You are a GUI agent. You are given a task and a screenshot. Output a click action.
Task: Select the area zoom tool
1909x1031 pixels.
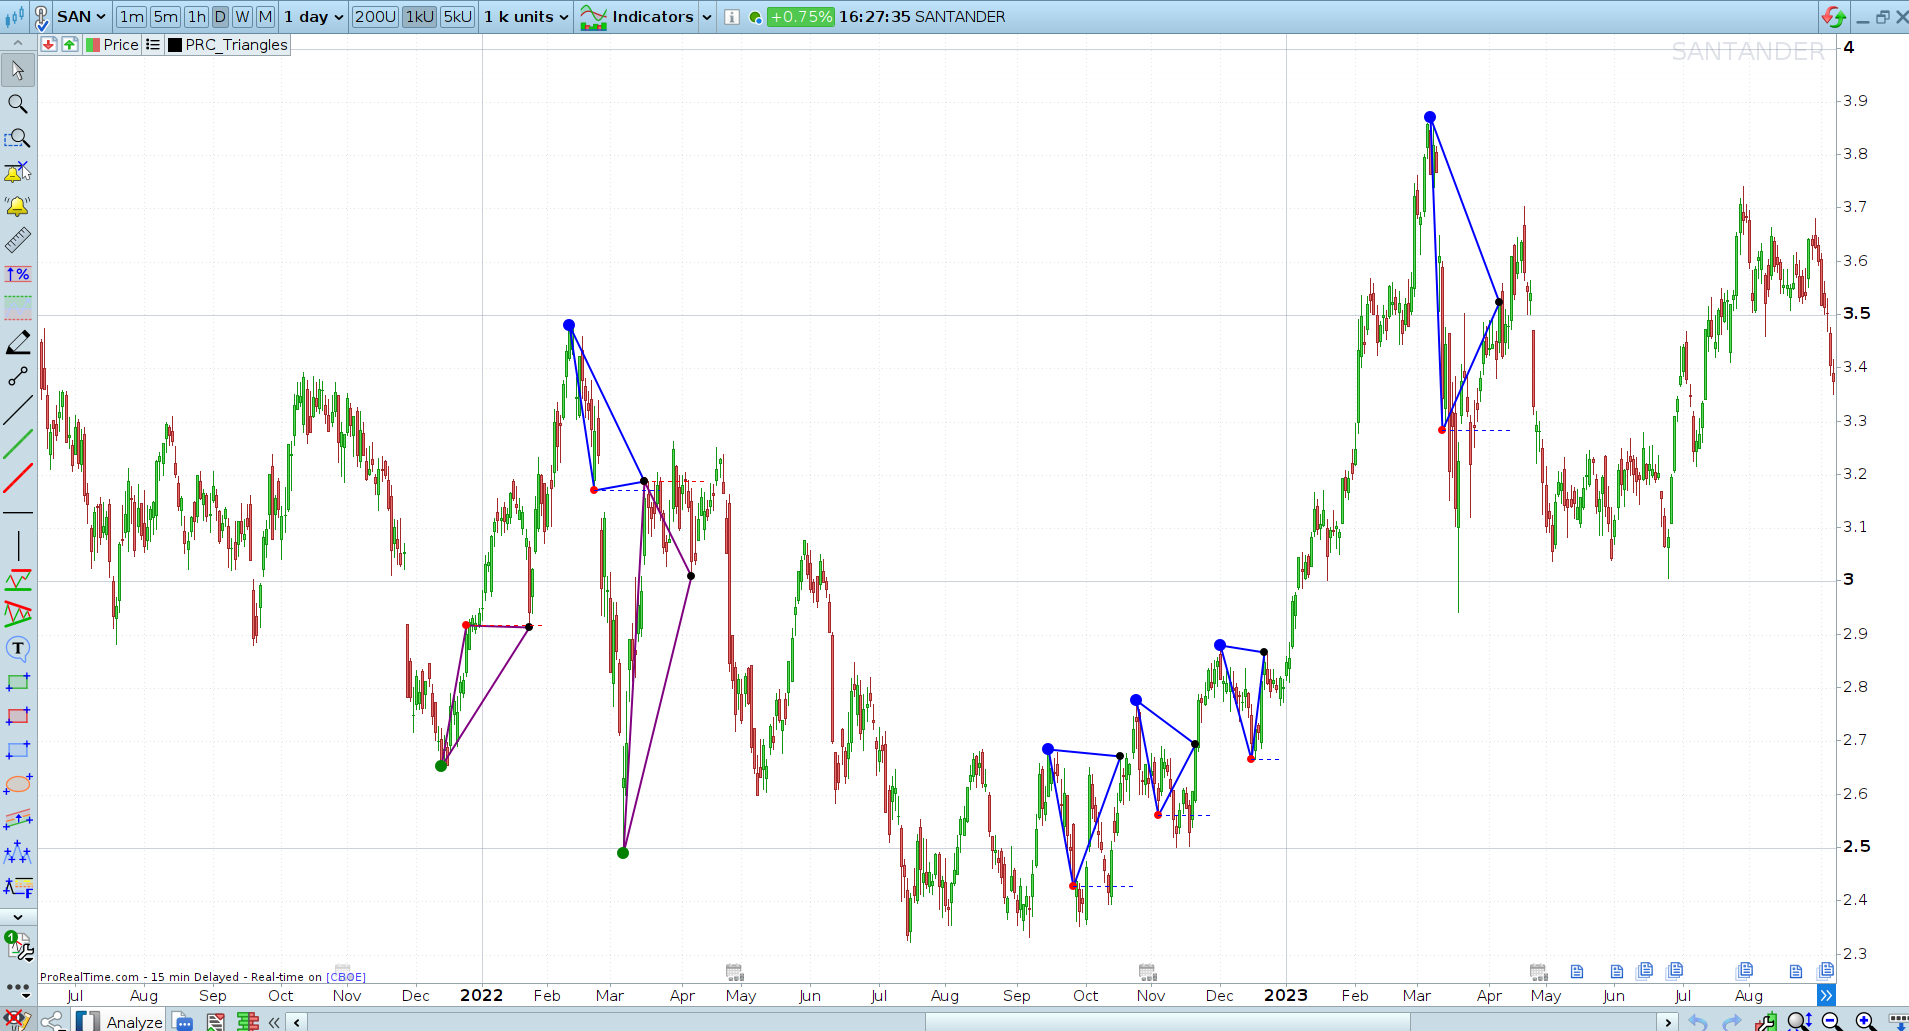[x=18, y=138]
